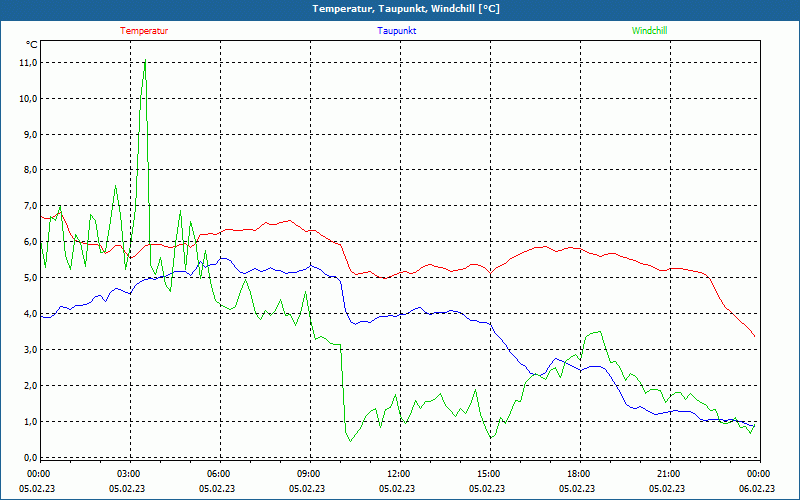Image resolution: width=800 pixels, height=500 pixels.
Task: Click the °C unit label above y-axis
Action: click(x=32, y=45)
